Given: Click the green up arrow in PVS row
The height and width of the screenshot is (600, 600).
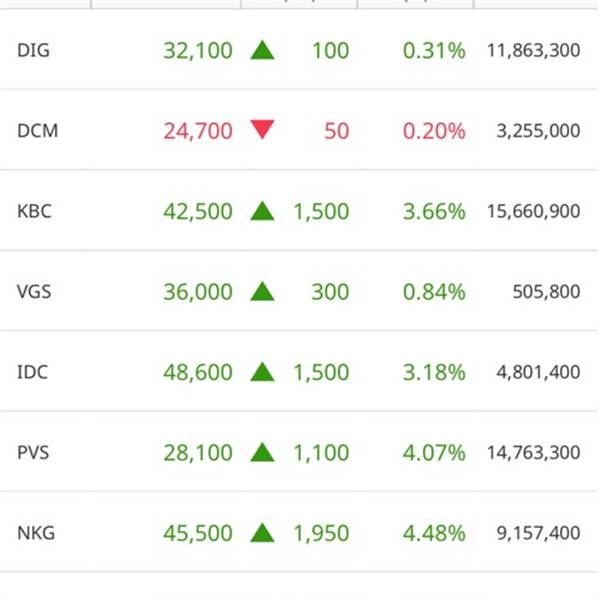Looking at the screenshot, I should coord(262,452).
